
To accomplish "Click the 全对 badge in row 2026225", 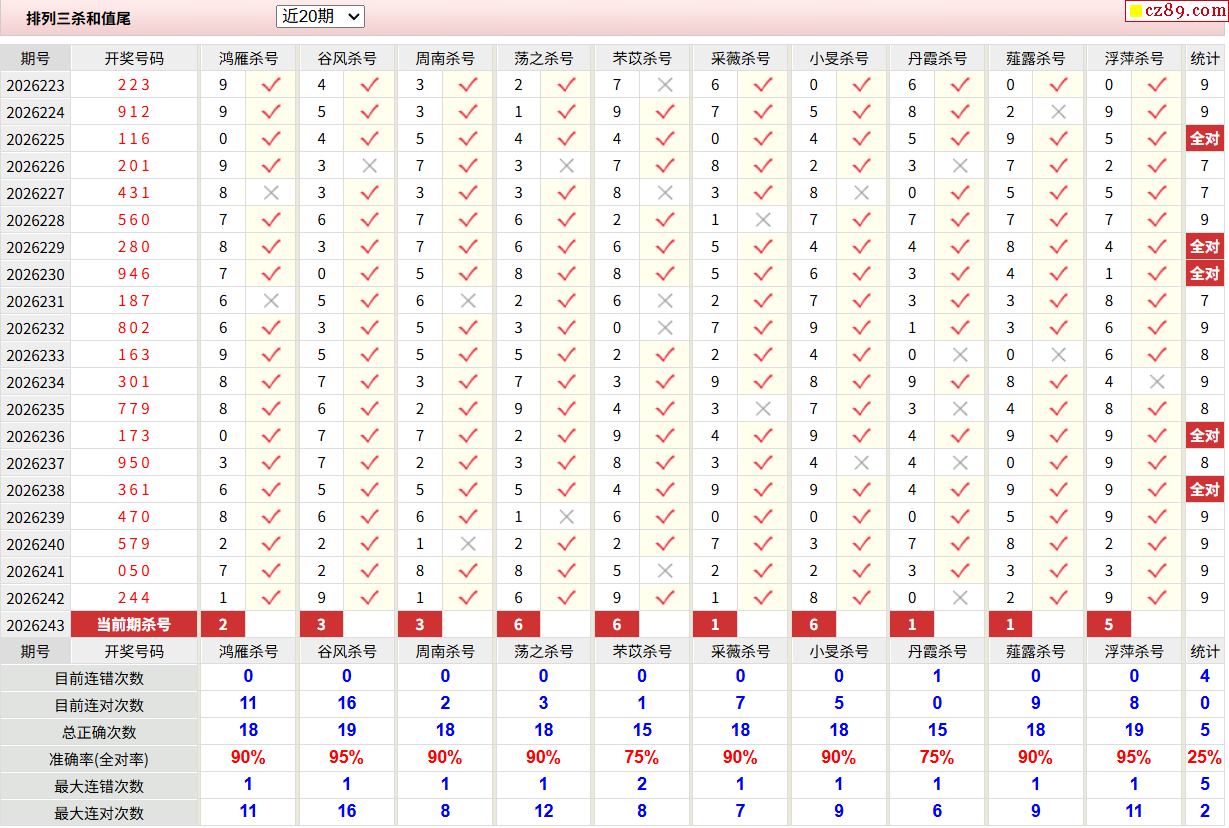I will tap(1205, 139).
